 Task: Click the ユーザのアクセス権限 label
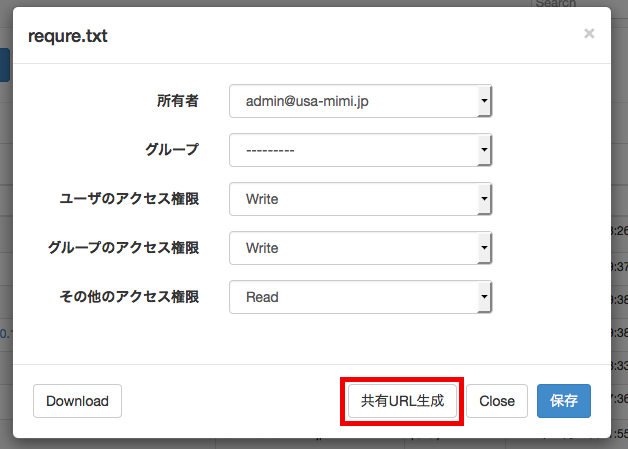click(x=129, y=199)
